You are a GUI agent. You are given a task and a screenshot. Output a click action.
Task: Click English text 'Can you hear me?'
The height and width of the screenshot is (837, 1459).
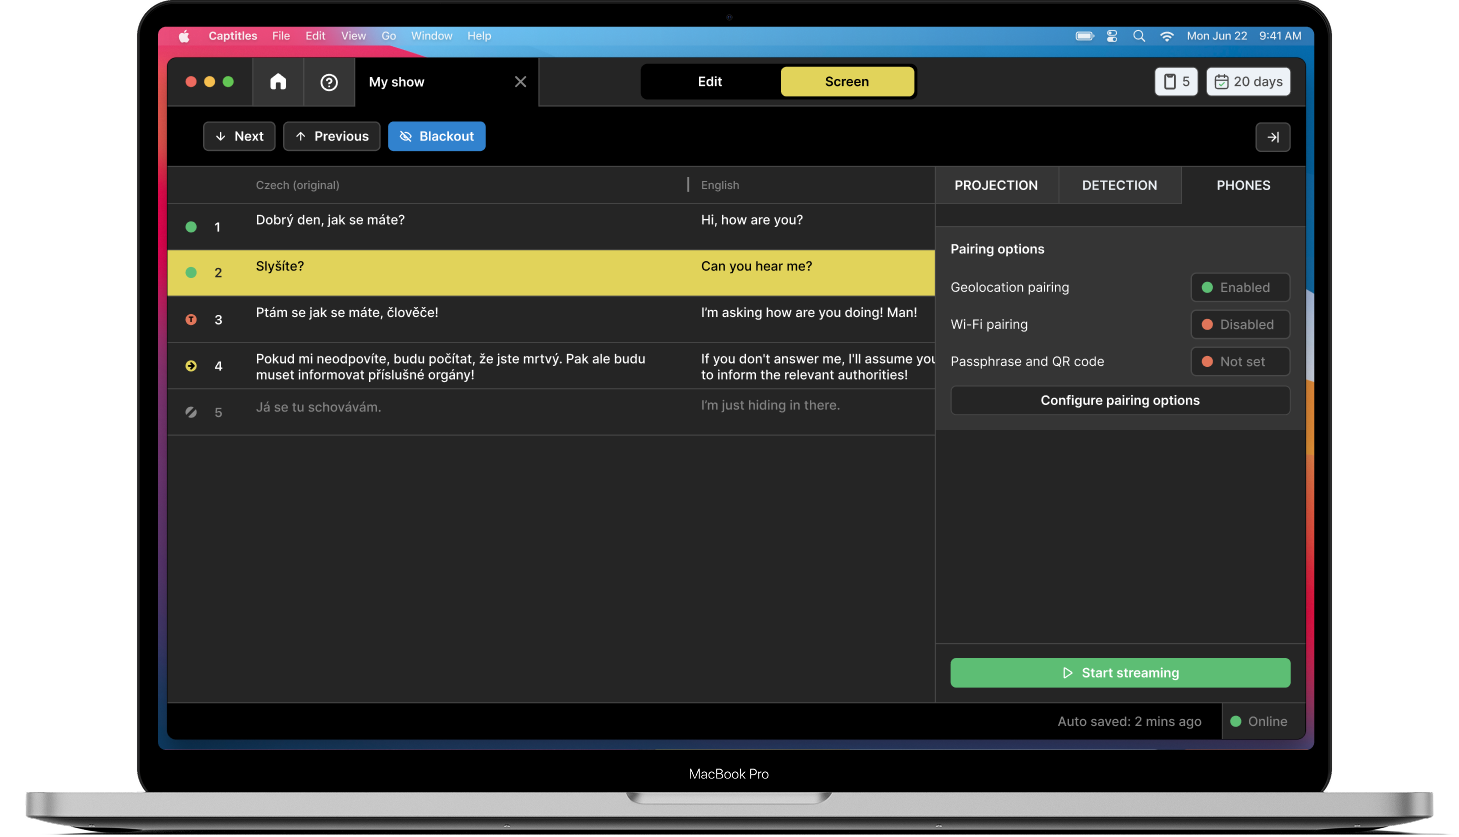point(756,267)
